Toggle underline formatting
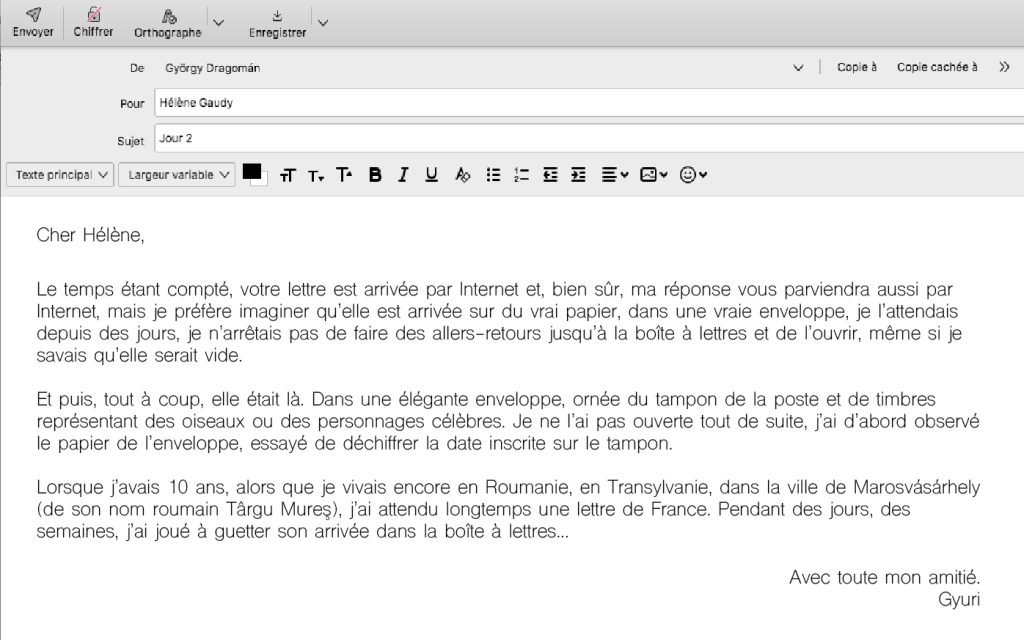The width and height of the screenshot is (1024, 640). [x=431, y=175]
